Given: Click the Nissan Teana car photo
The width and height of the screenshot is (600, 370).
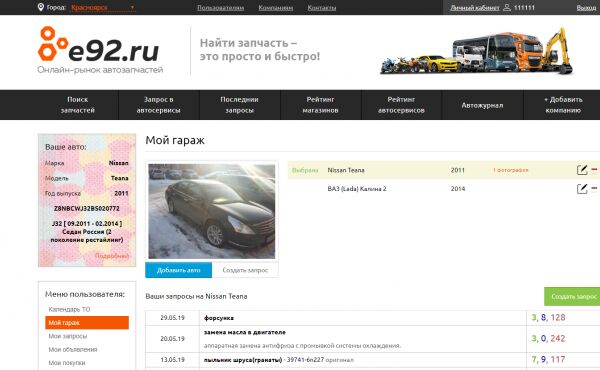Looking at the screenshot, I should coord(212,211).
